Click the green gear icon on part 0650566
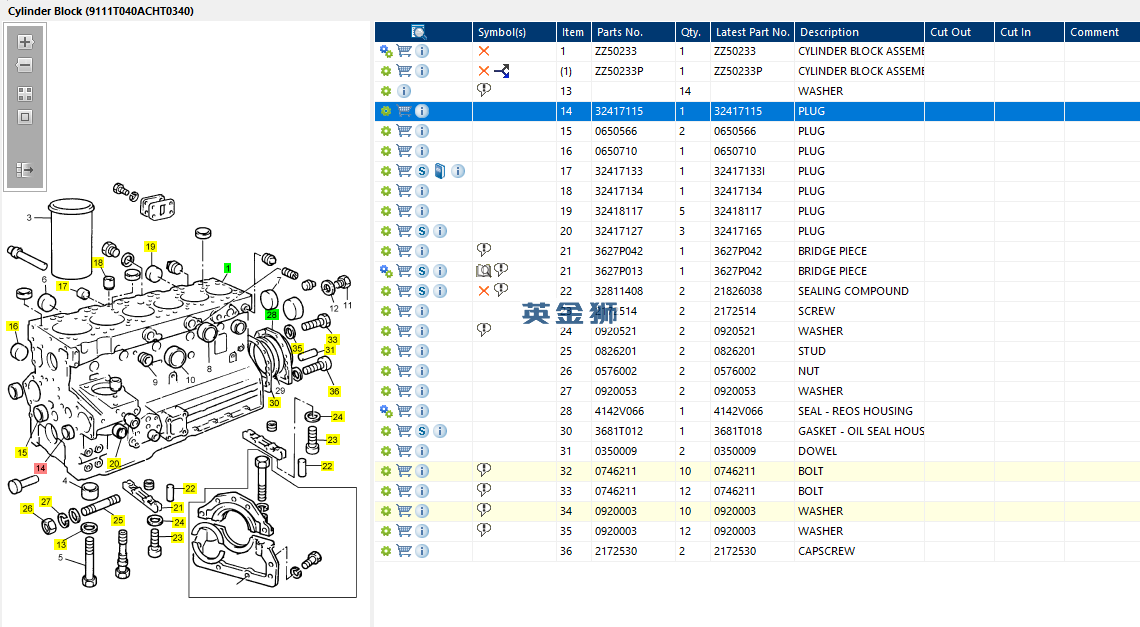Viewport: 1140px width, 627px height. (386, 131)
